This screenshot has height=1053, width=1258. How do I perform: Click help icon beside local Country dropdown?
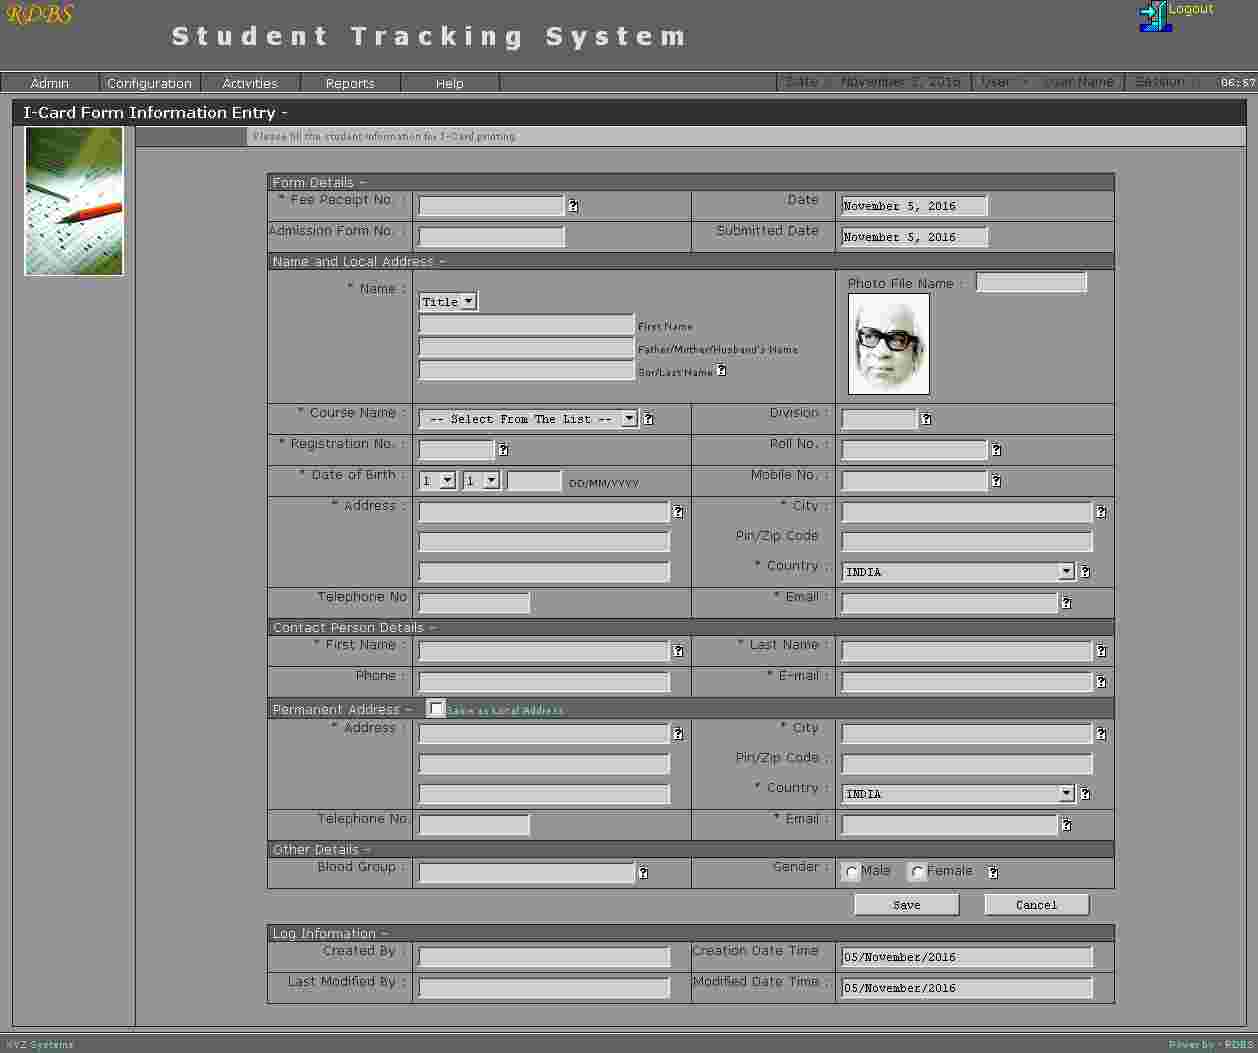[x=1085, y=572]
